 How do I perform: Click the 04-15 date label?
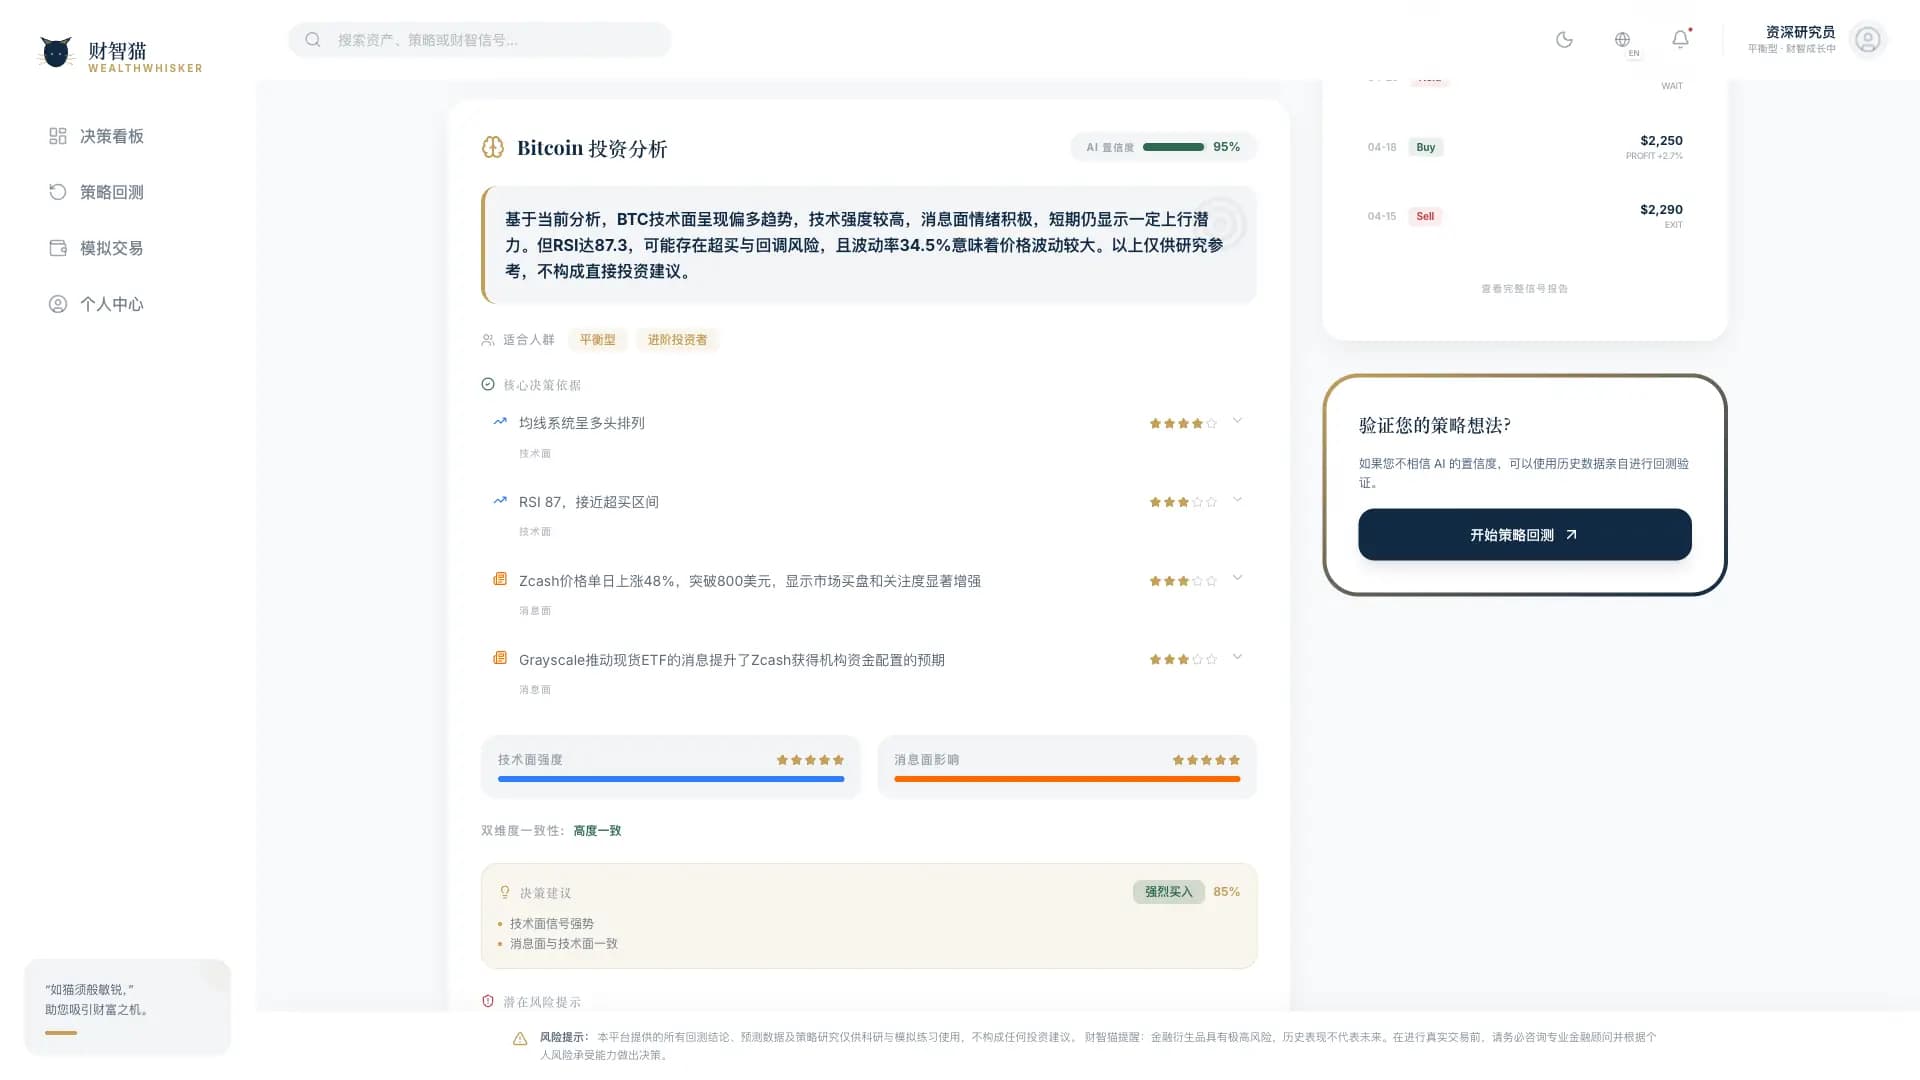pos(1382,216)
